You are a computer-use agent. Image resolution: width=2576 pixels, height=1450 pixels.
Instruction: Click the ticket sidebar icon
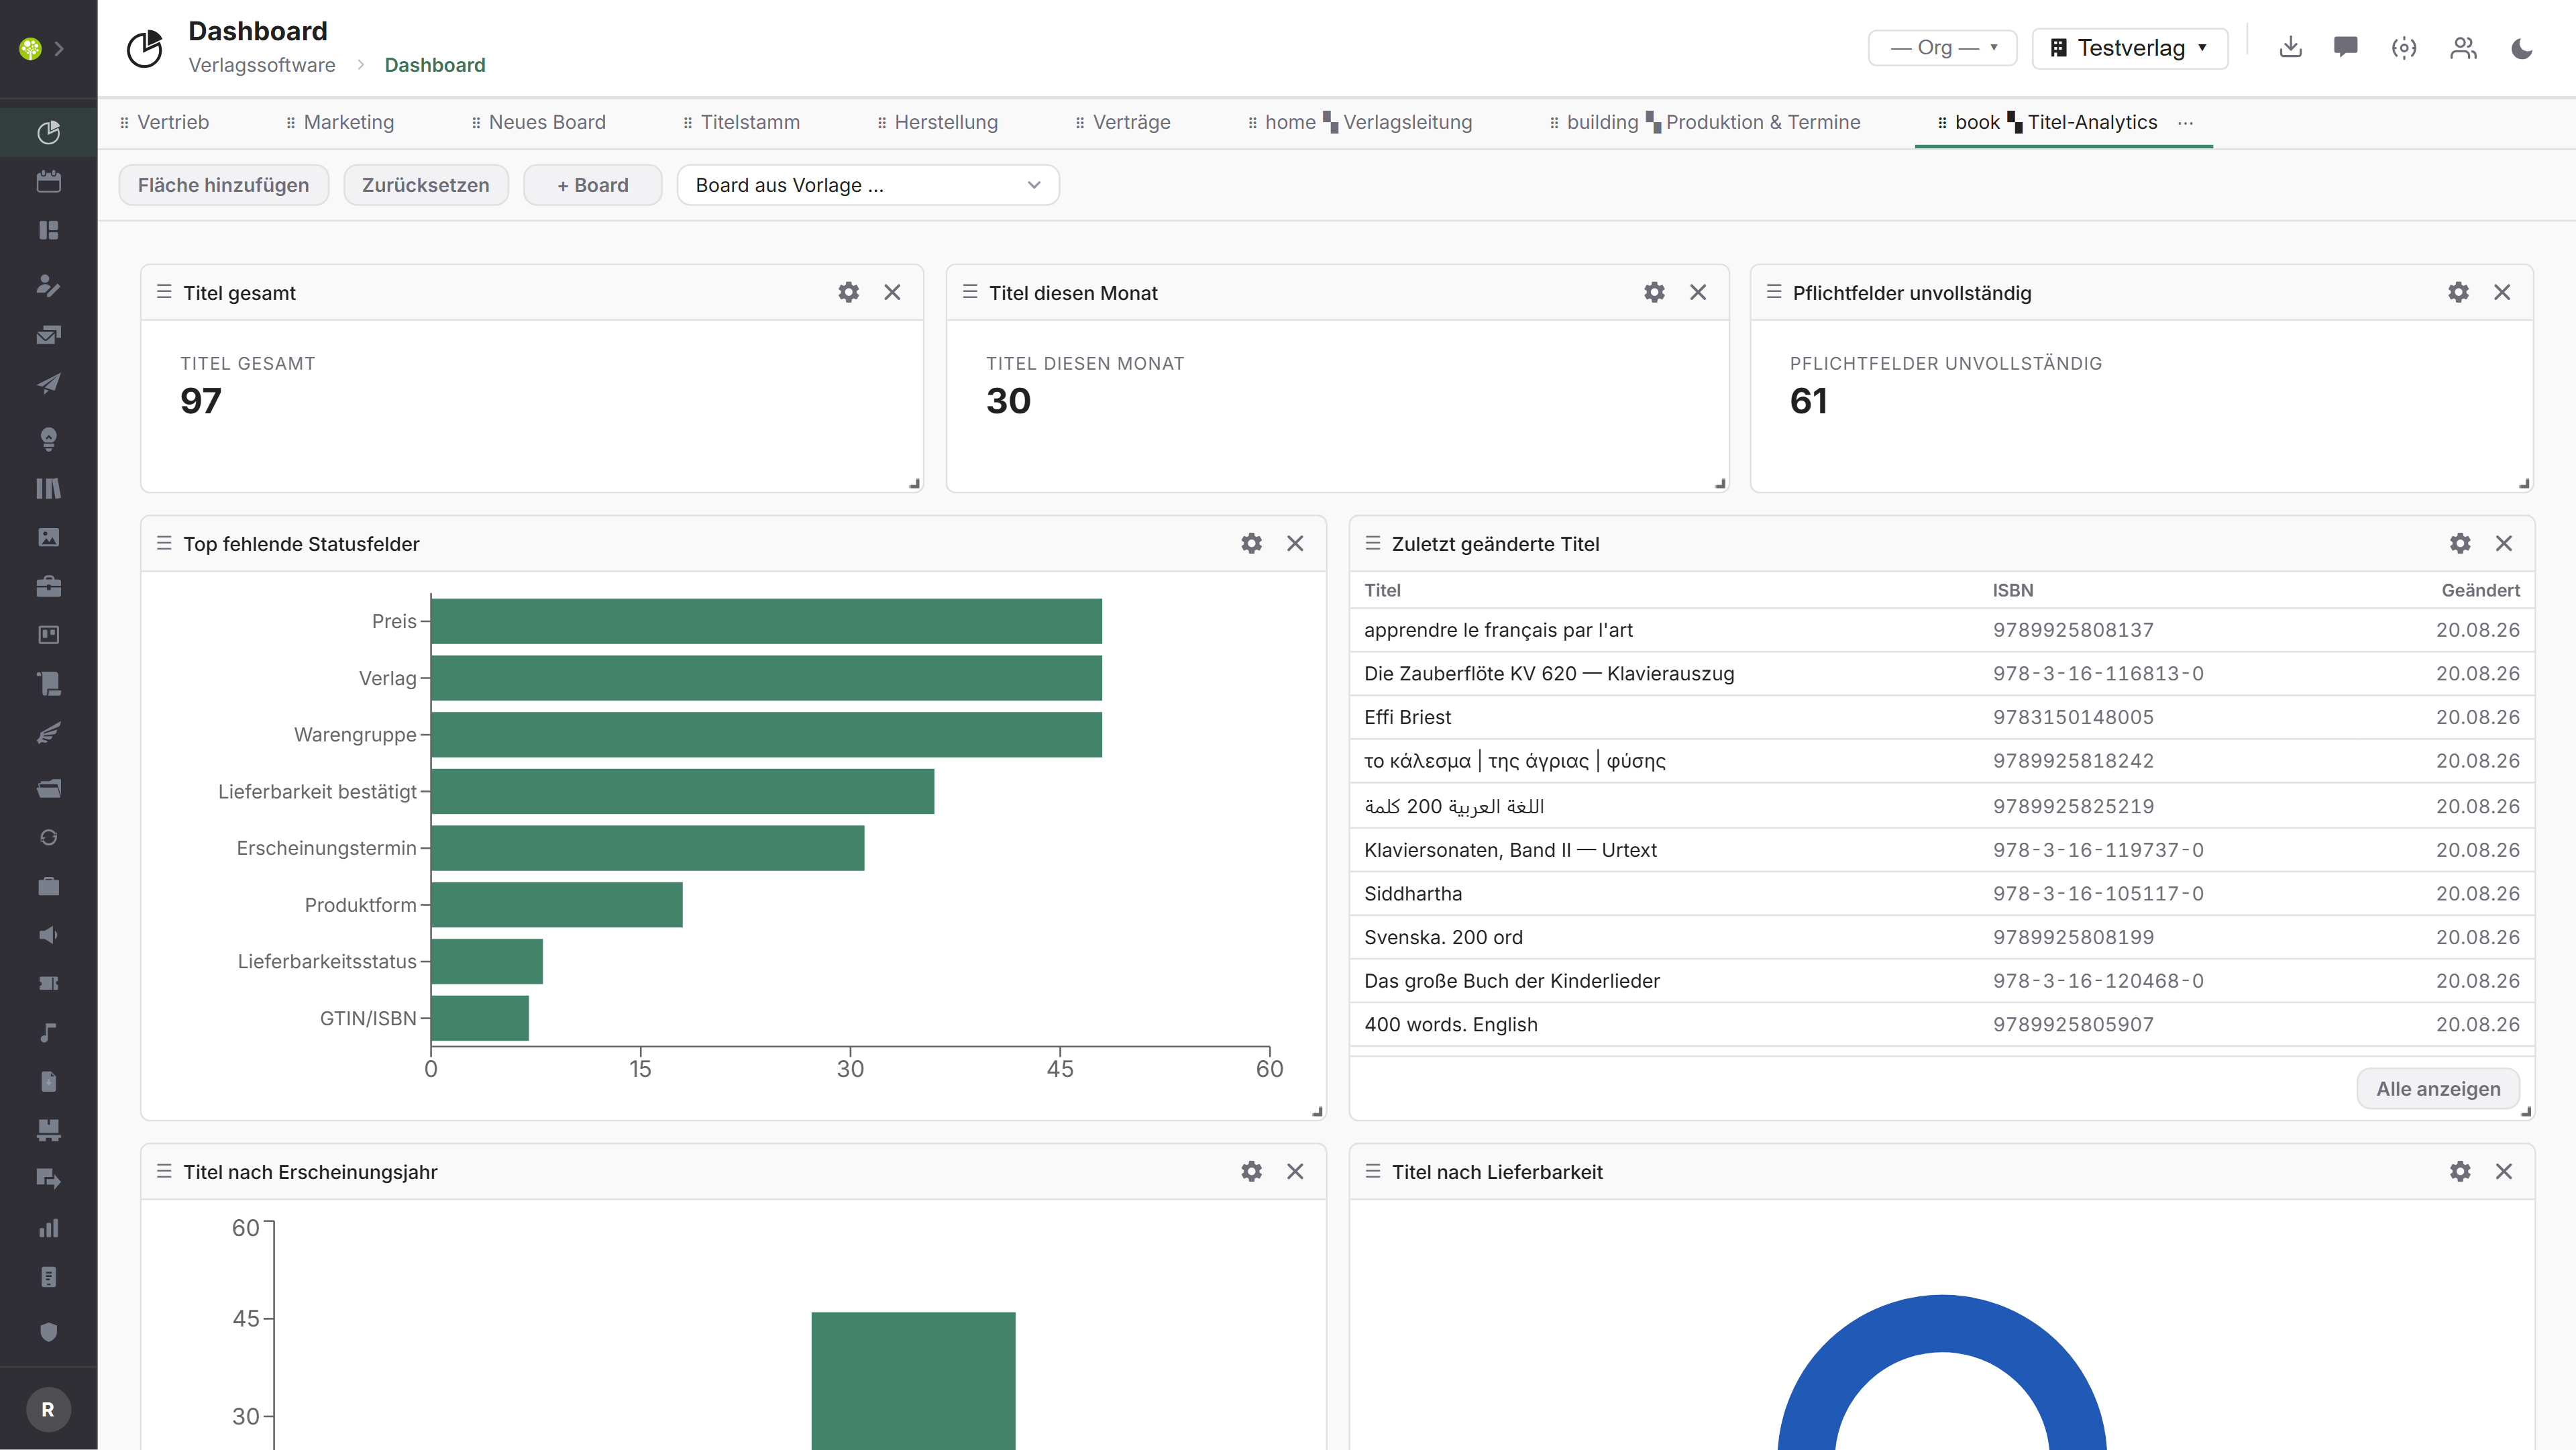[x=48, y=984]
